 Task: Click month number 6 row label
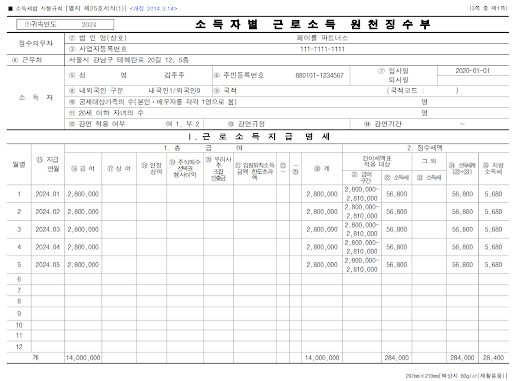click(19, 279)
